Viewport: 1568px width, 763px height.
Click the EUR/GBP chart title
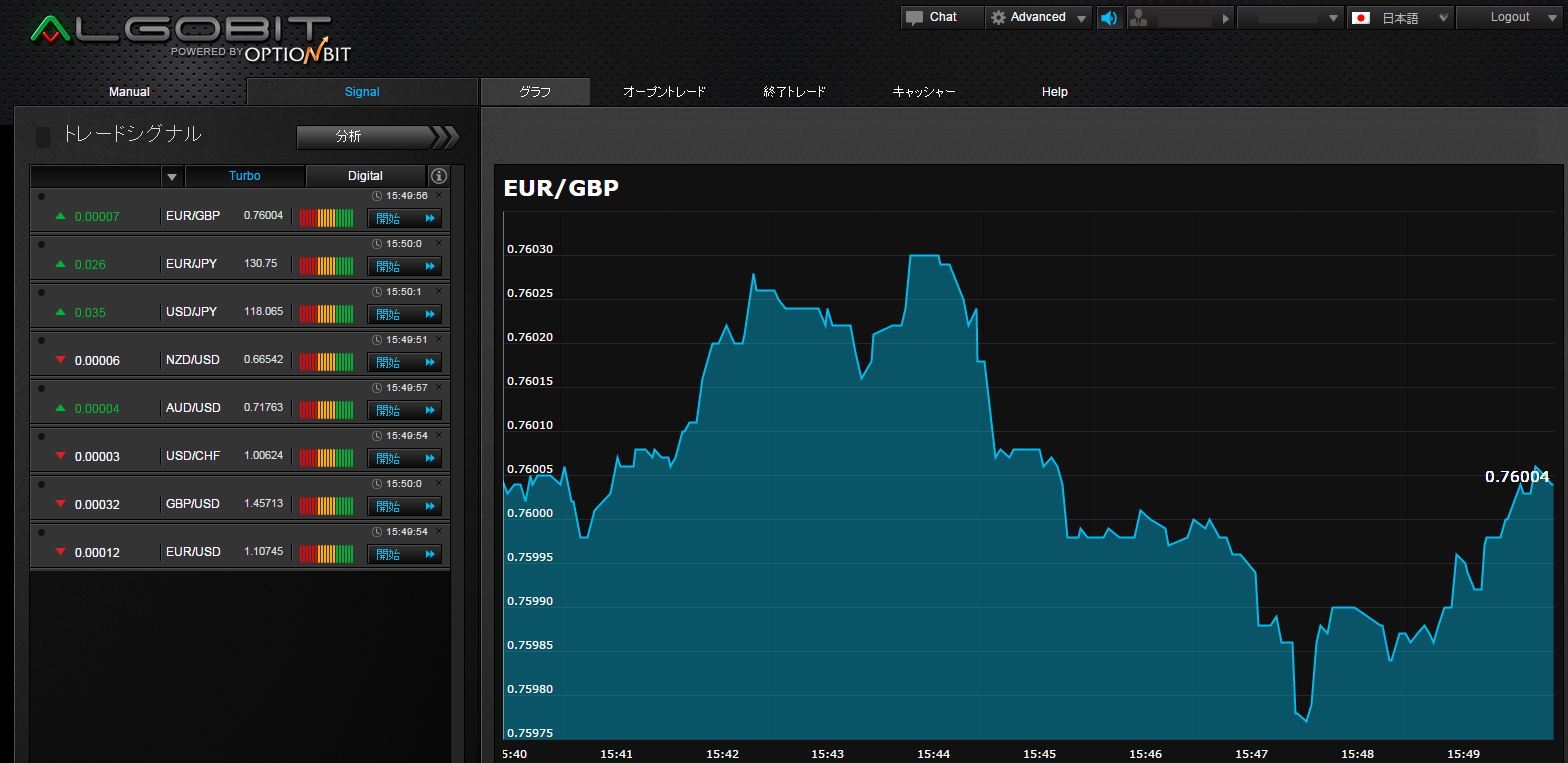(x=561, y=188)
